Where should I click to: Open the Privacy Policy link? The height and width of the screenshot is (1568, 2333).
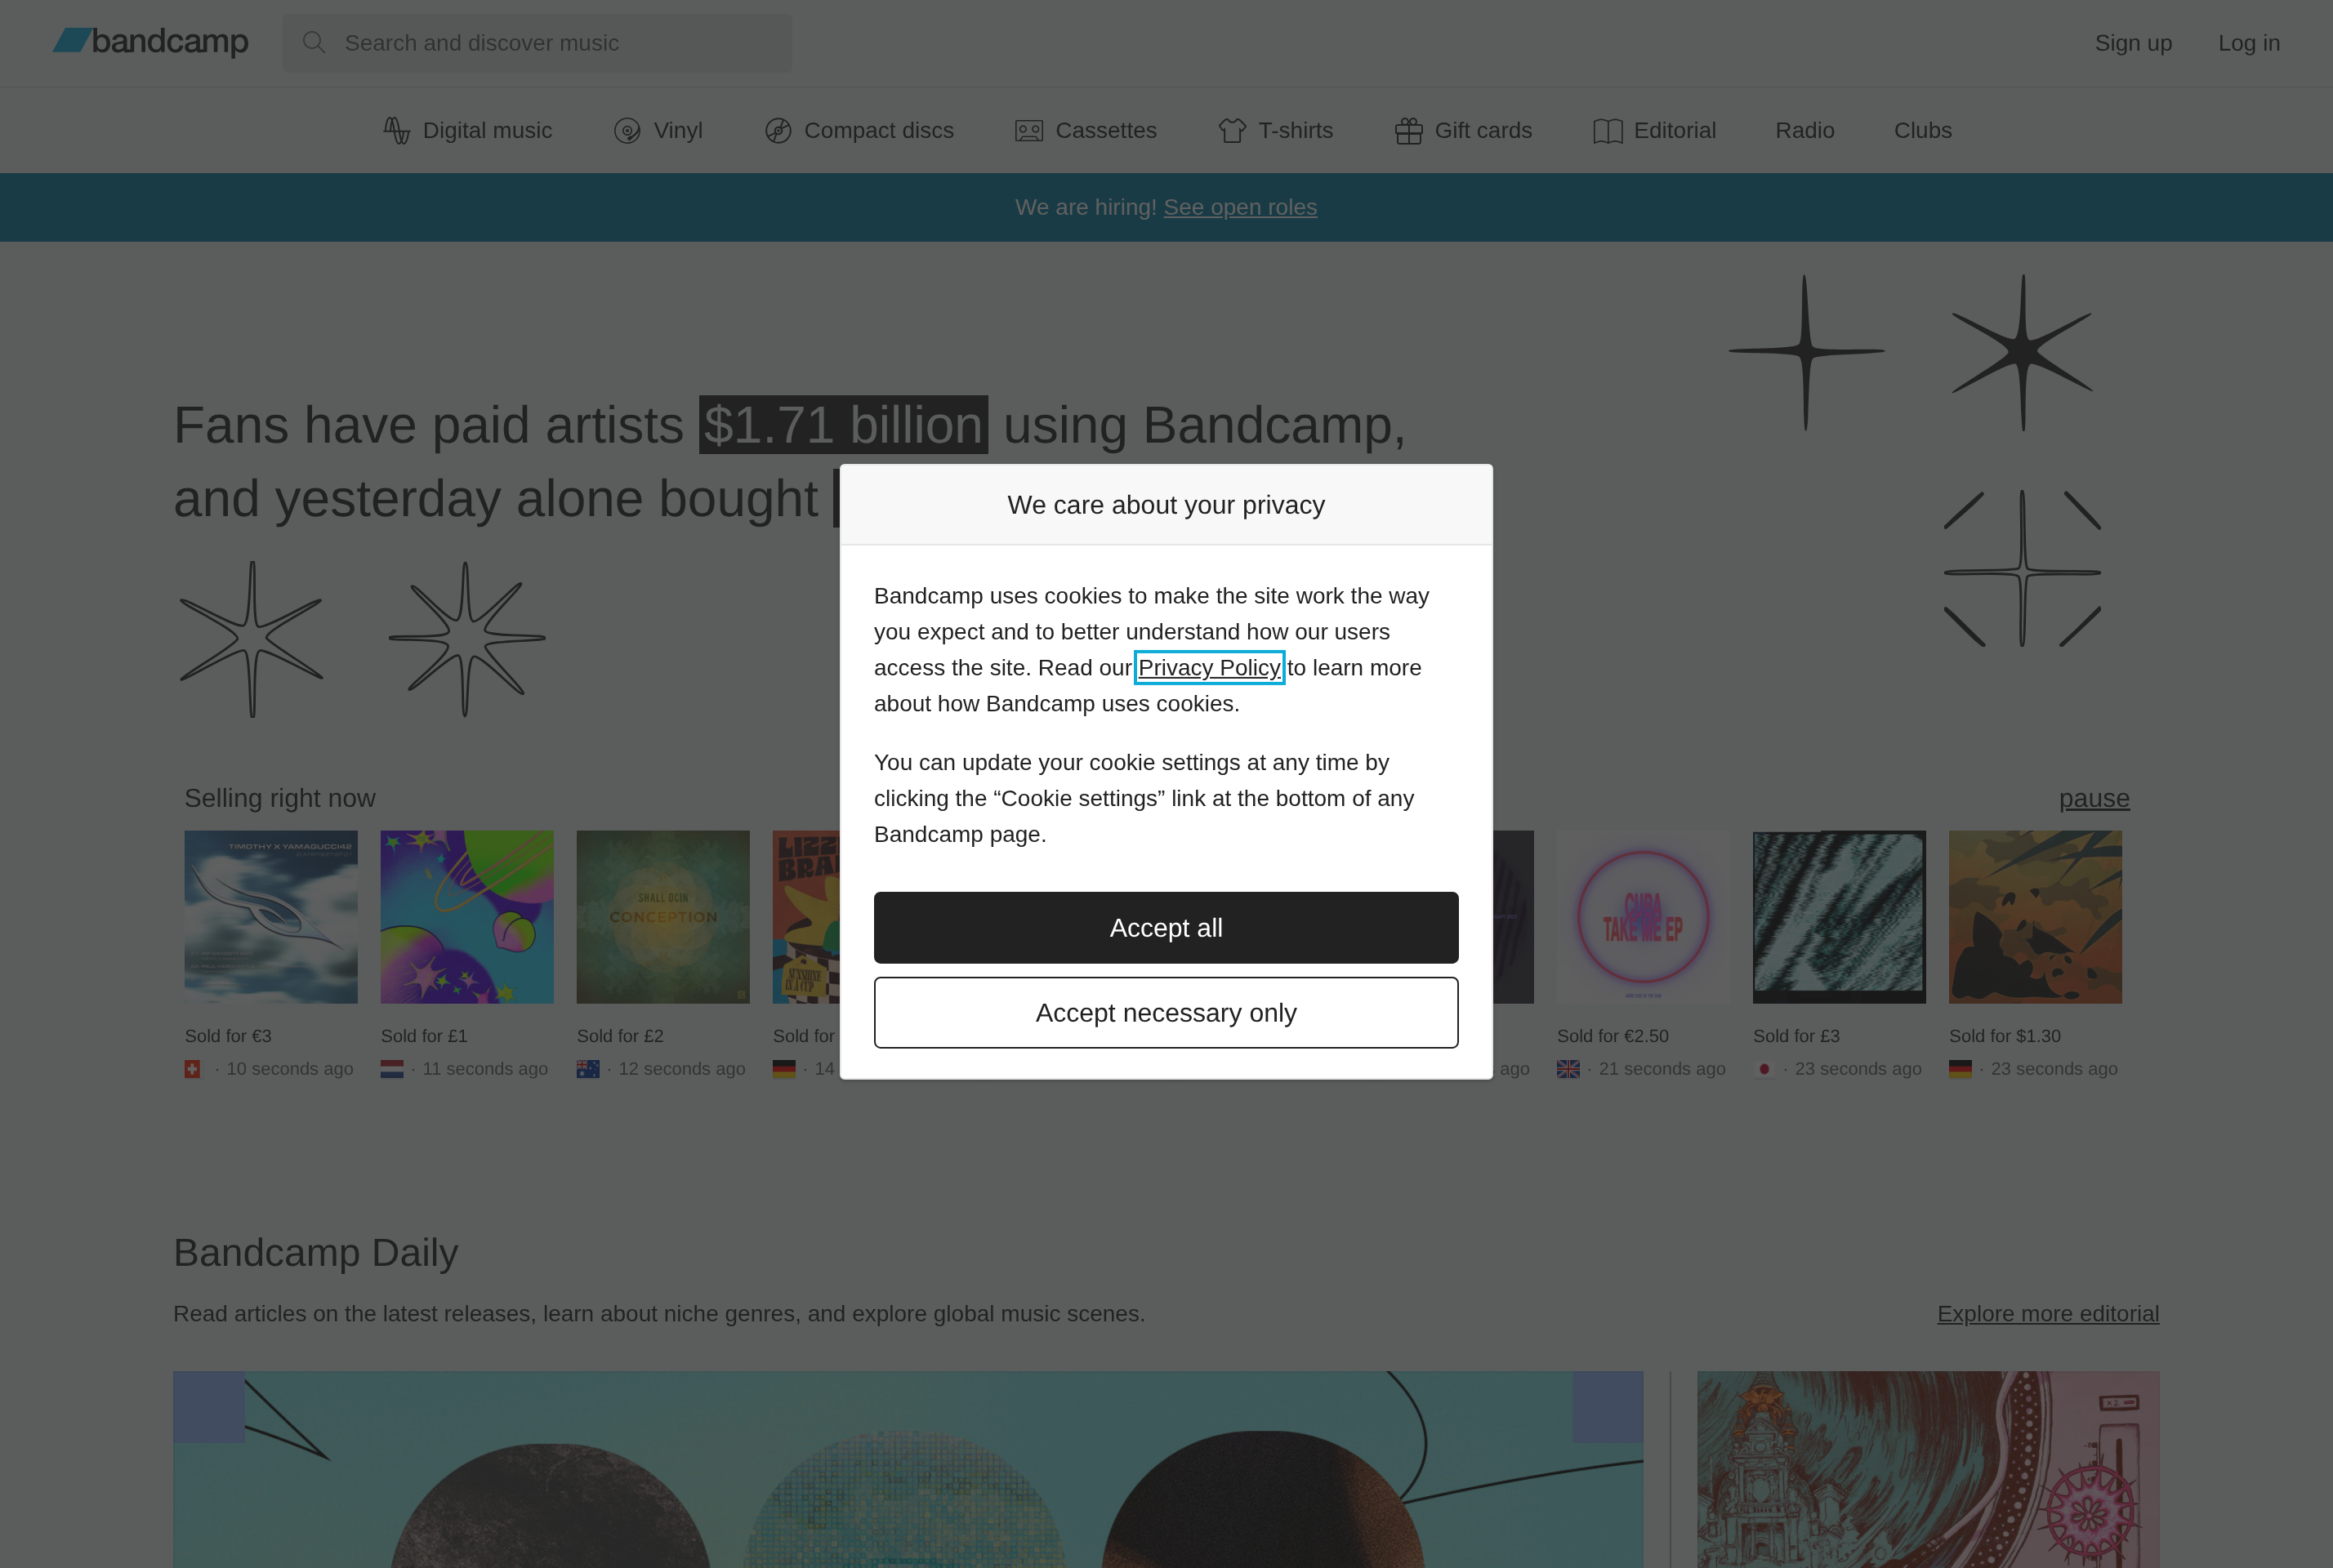[1209, 667]
